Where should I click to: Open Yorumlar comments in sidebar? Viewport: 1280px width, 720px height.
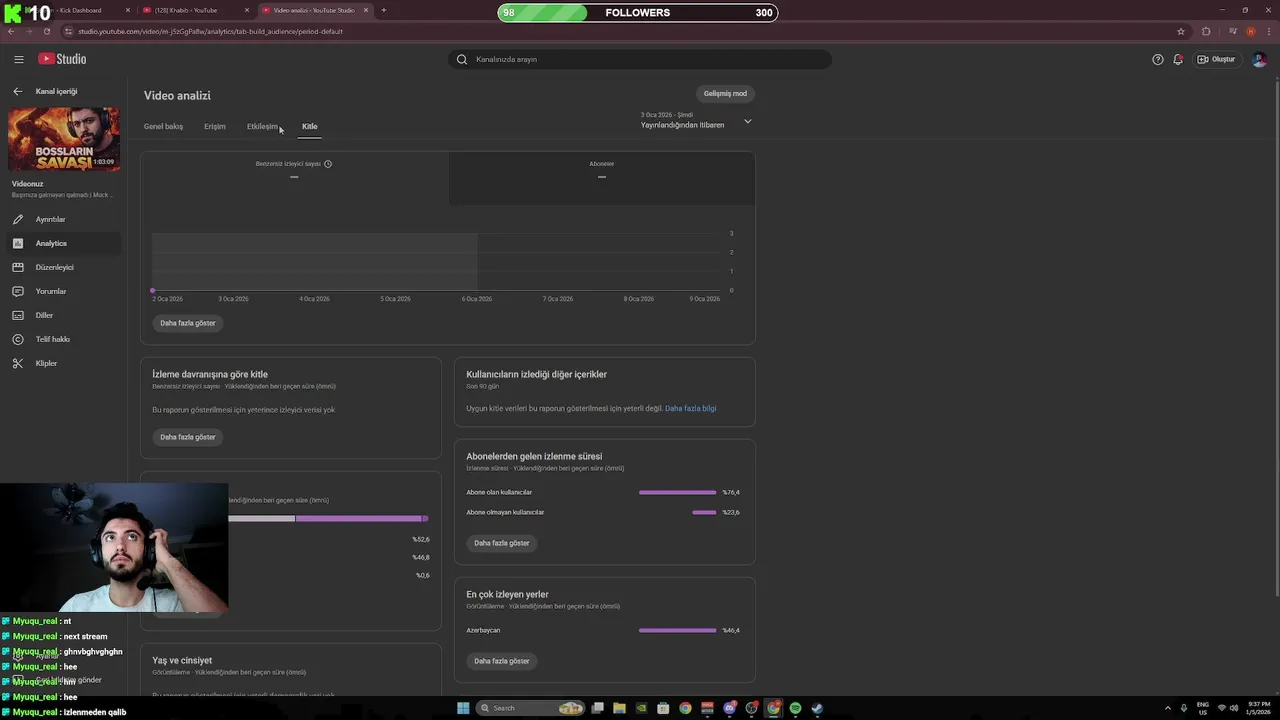click(62, 291)
